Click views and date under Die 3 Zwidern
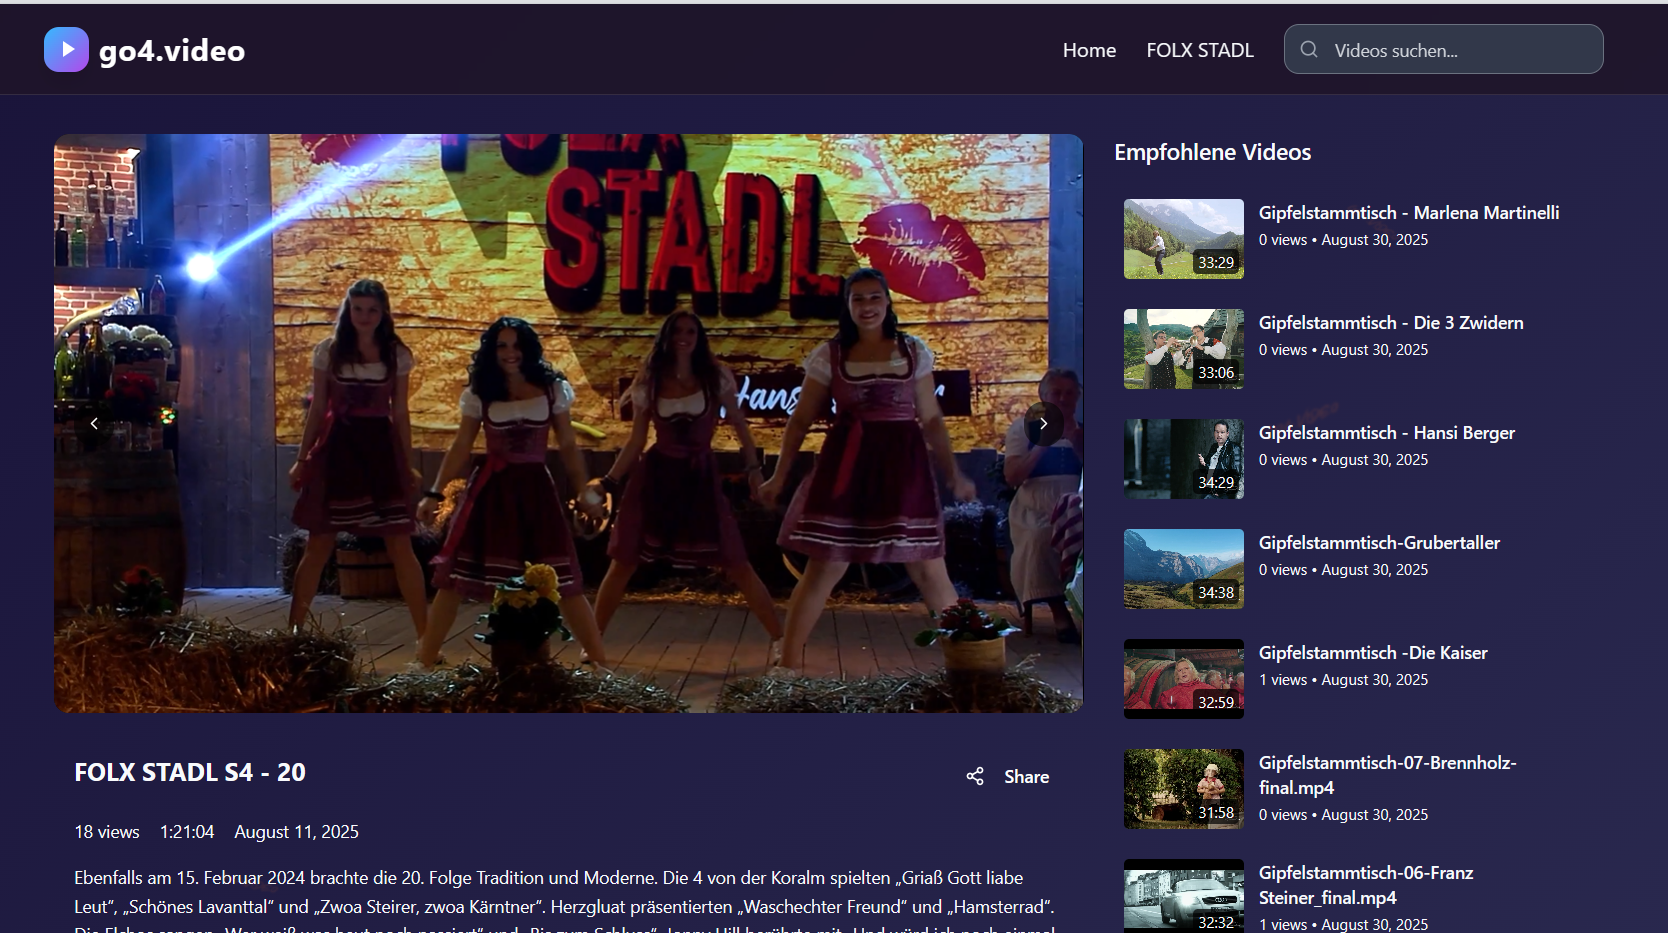 (1344, 350)
